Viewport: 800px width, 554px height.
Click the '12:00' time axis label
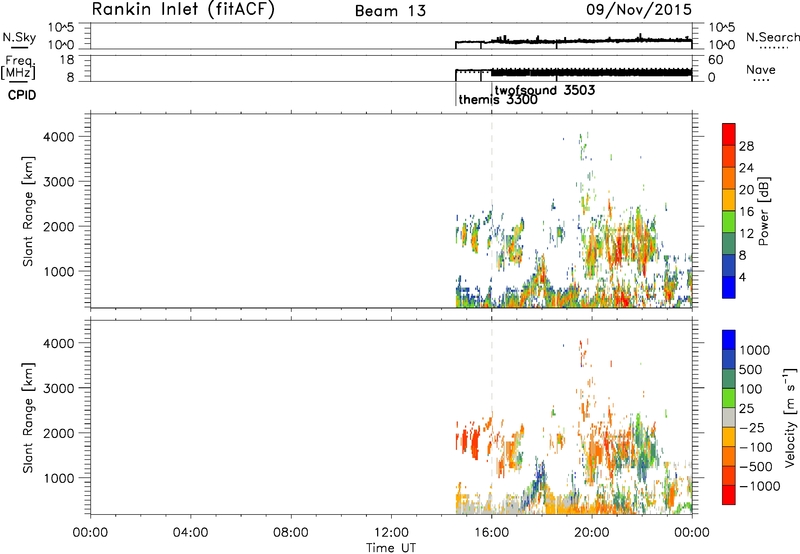(391, 533)
